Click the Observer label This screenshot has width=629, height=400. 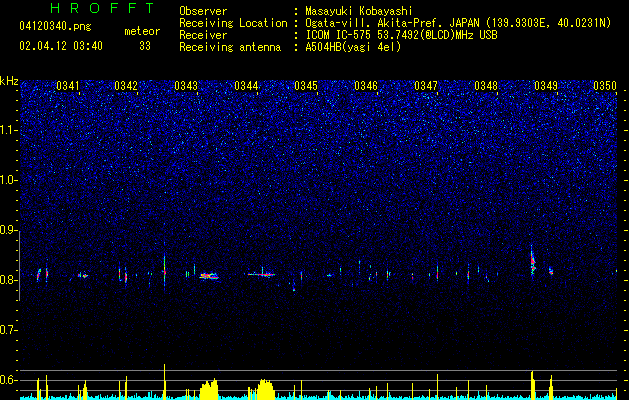(x=203, y=11)
